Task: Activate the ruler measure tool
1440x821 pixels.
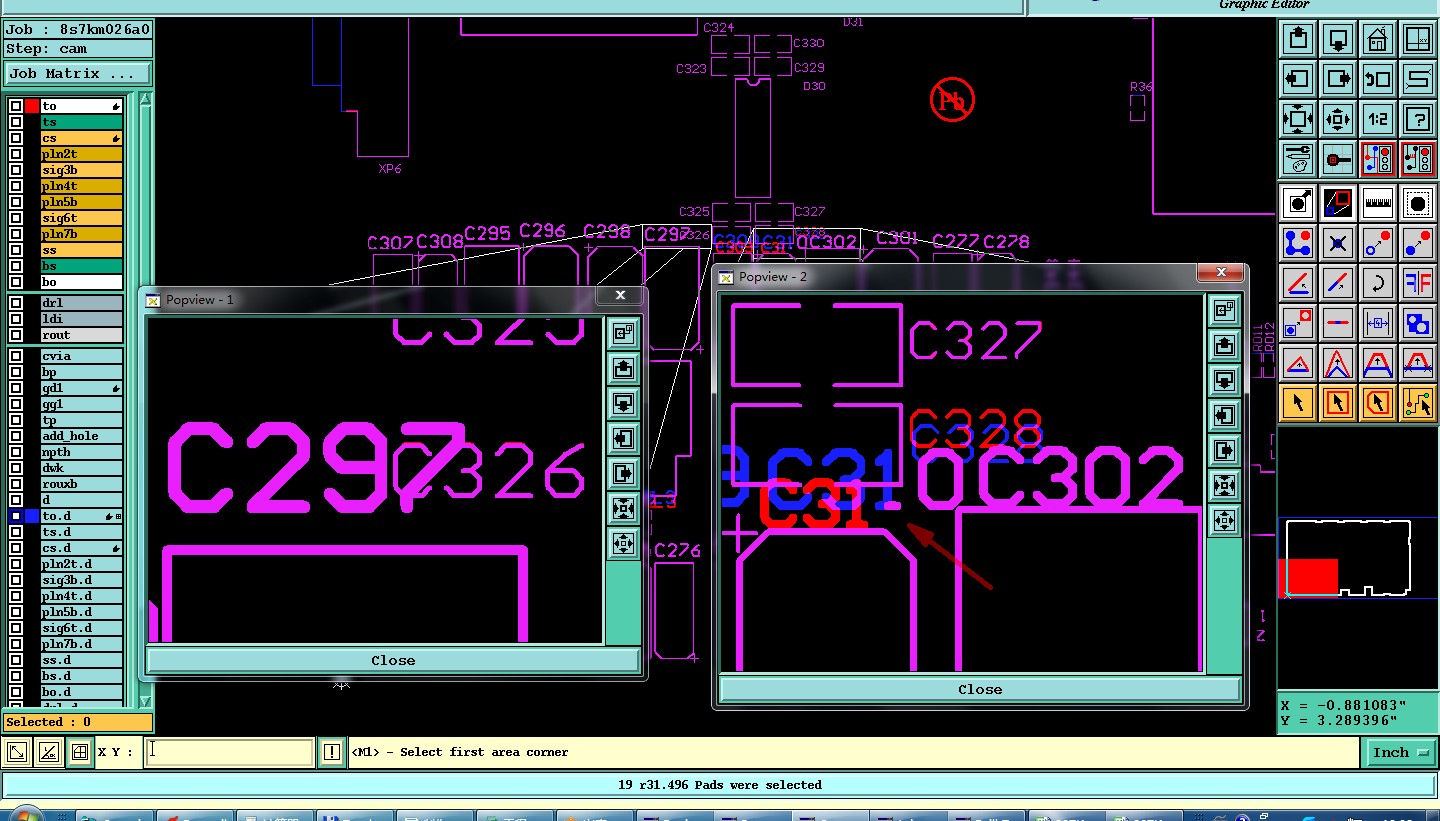Action: coord(1378,203)
